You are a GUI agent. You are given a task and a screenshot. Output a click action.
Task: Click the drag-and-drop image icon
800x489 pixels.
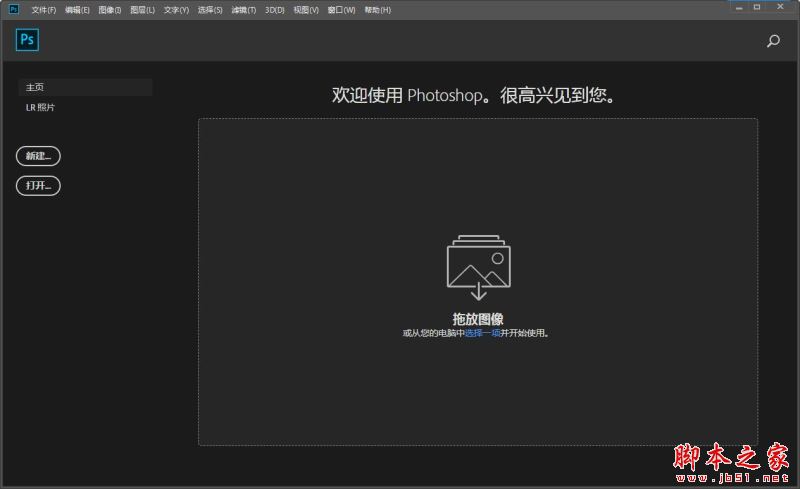(x=479, y=267)
